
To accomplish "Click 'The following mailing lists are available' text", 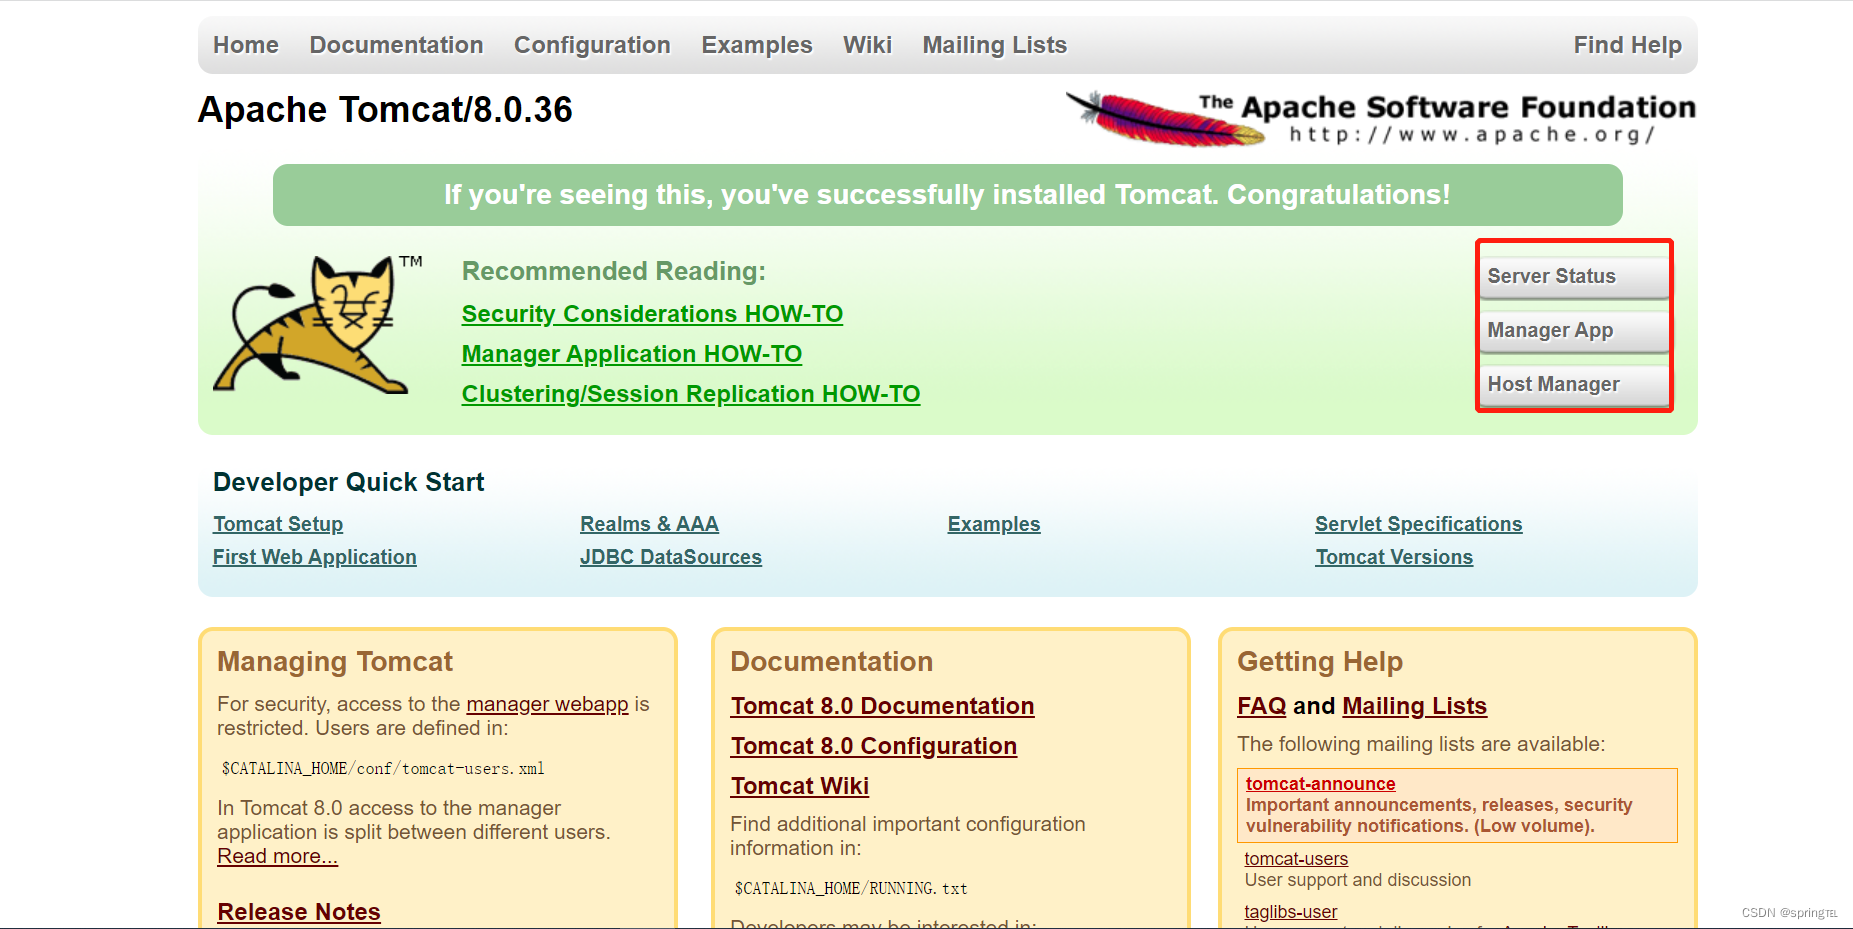I will (x=1421, y=744).
